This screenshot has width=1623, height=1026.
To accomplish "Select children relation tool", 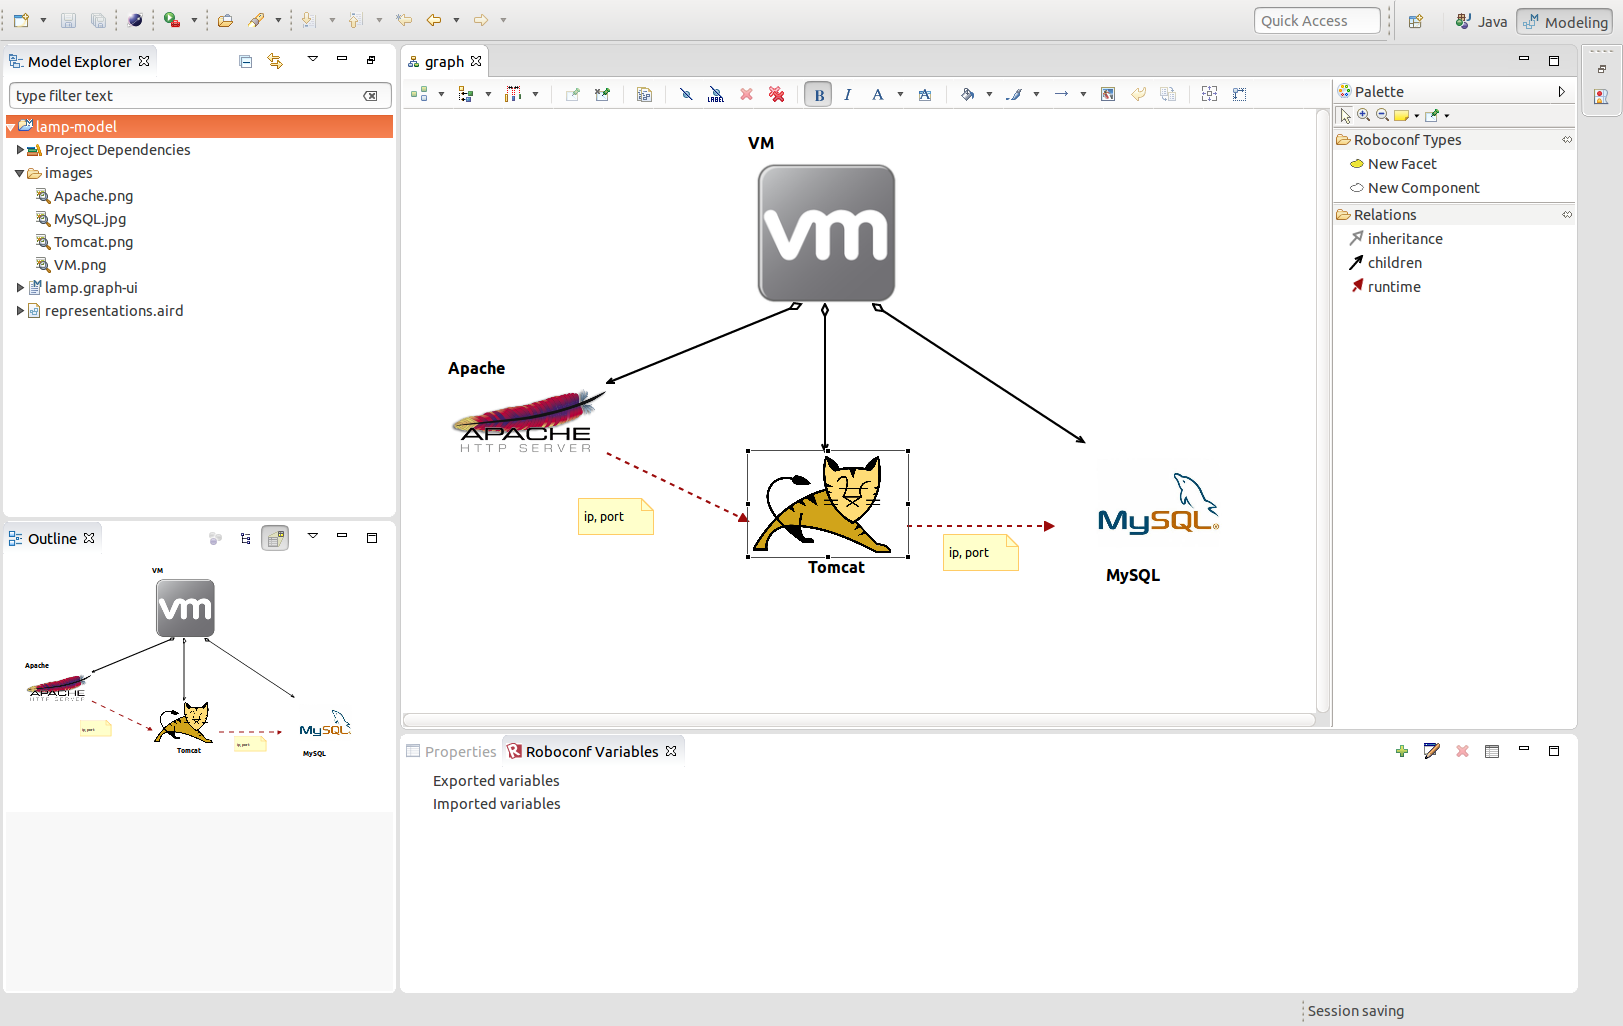I will point(1386,263).
